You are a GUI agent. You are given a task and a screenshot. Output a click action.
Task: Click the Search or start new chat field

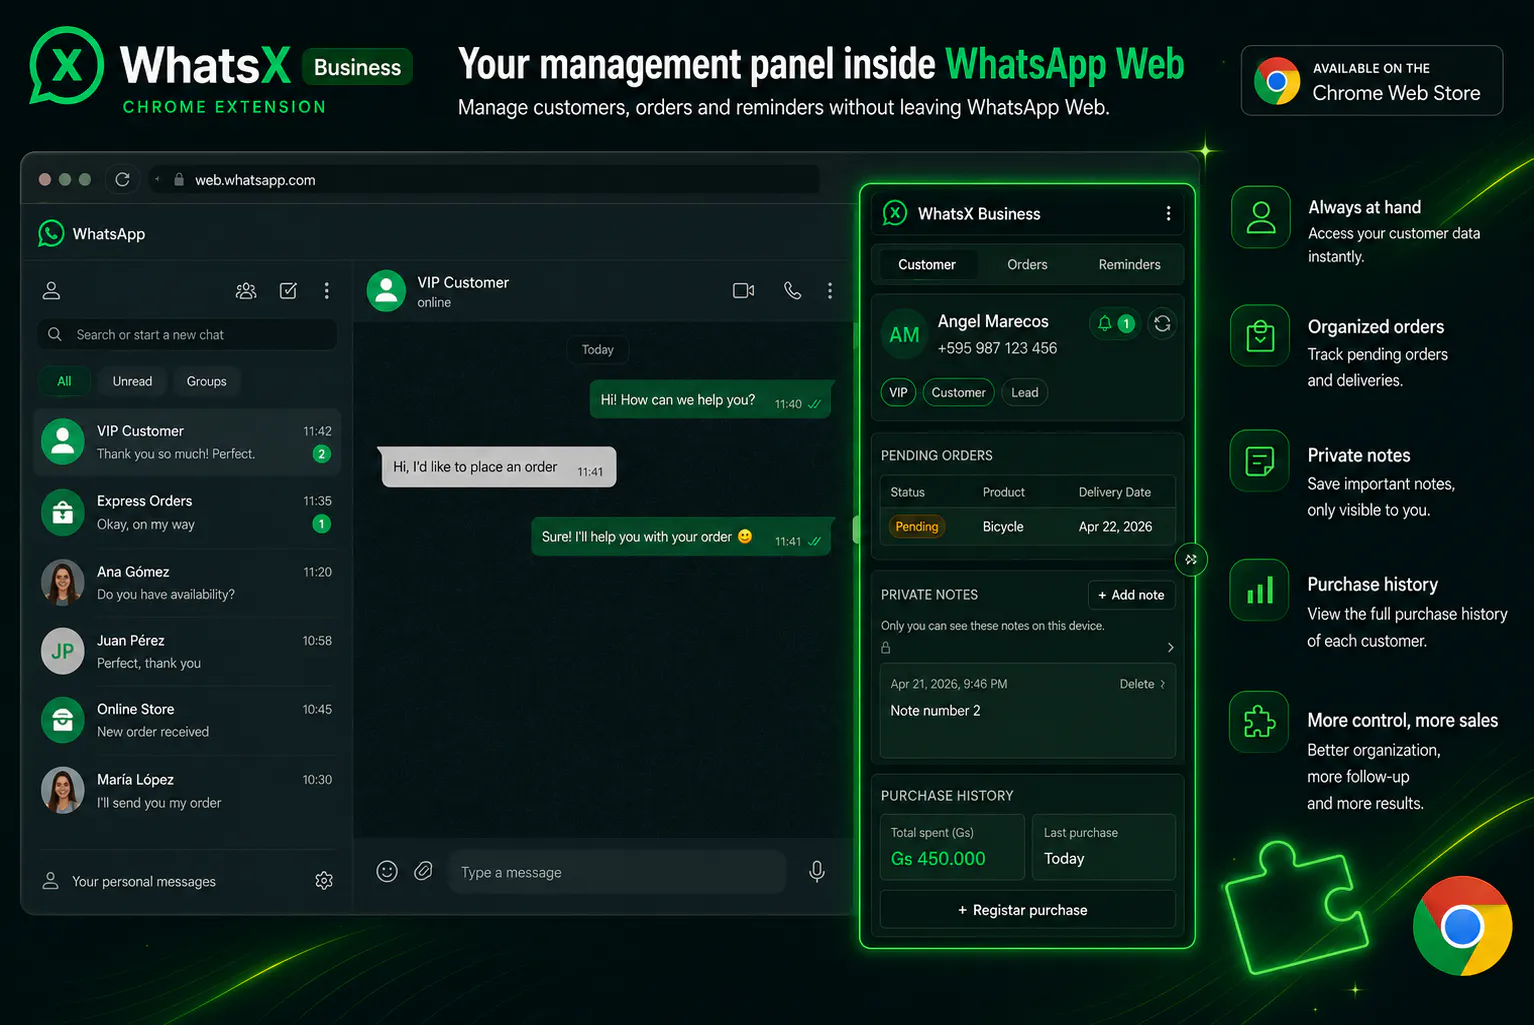coord(187,335)
